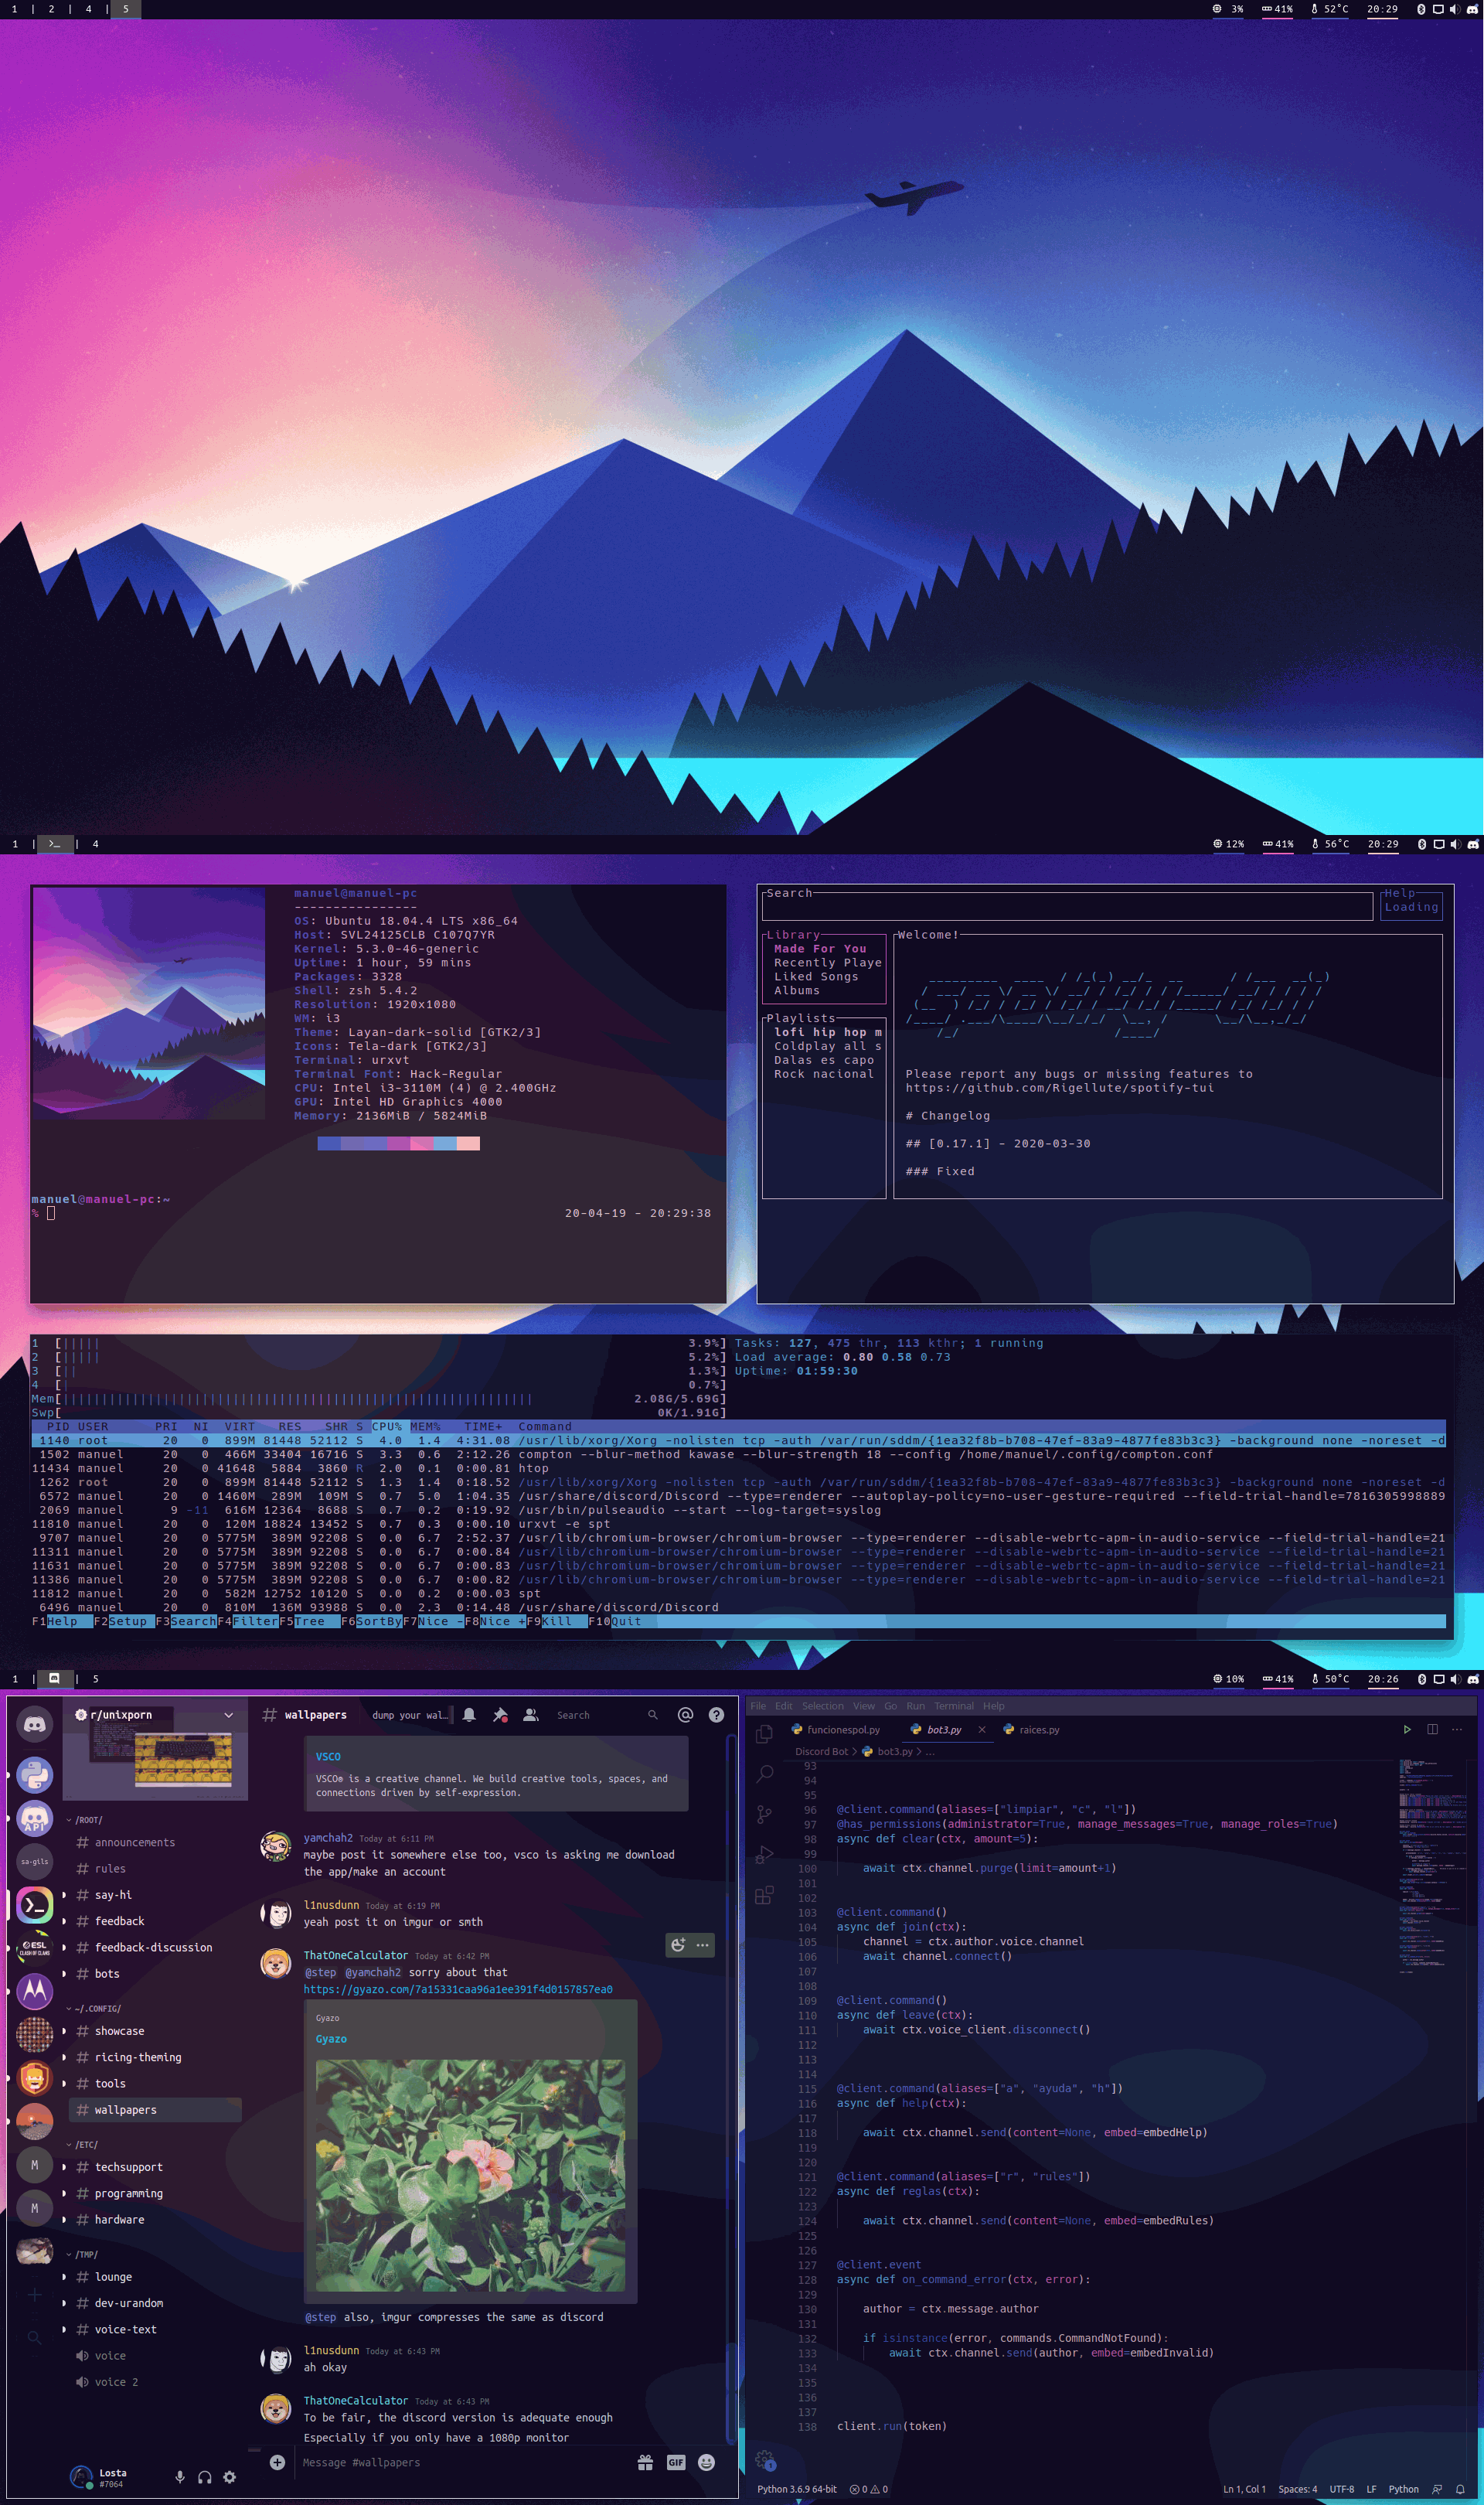1484x2505 pixels.
Task: Click F6SortBy in the htop function bar
Action: [x=372, y=1621]
